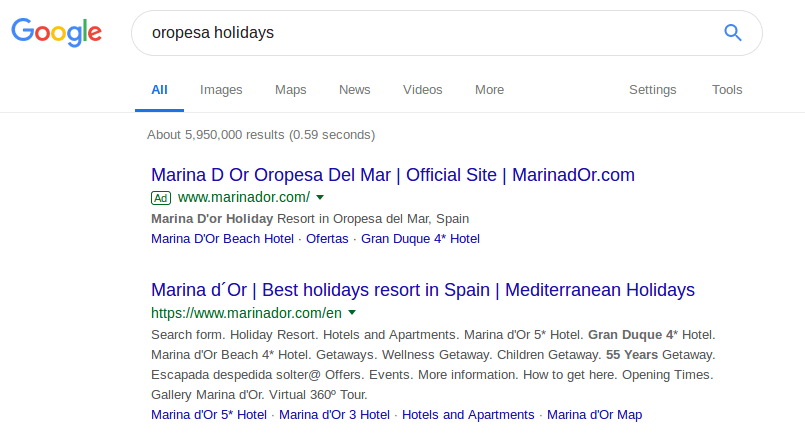Open Marina d´Or Best holidays resort result
The height and width of the screenshot is (441, 805).
tap(423, 290)
